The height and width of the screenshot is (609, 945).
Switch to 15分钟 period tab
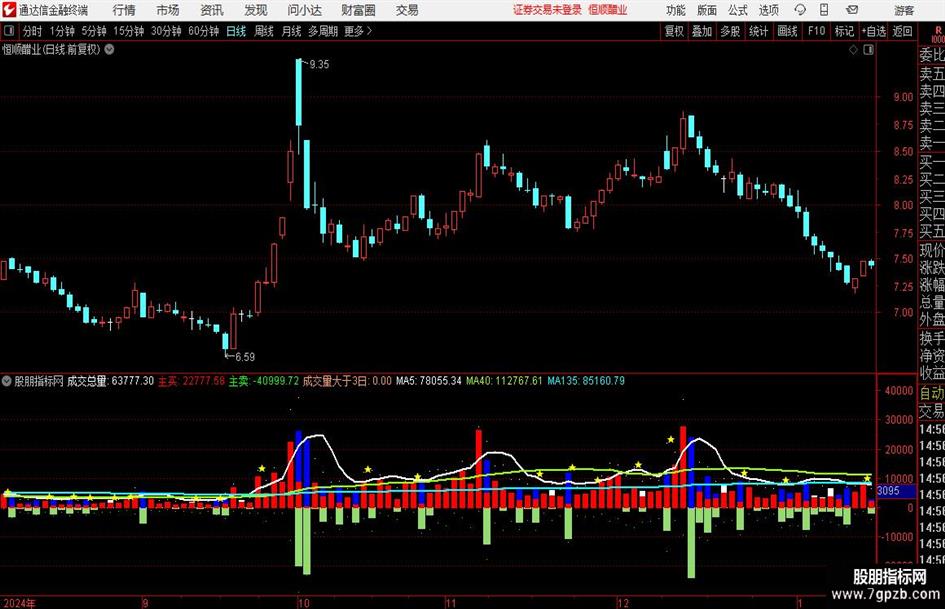128,31
